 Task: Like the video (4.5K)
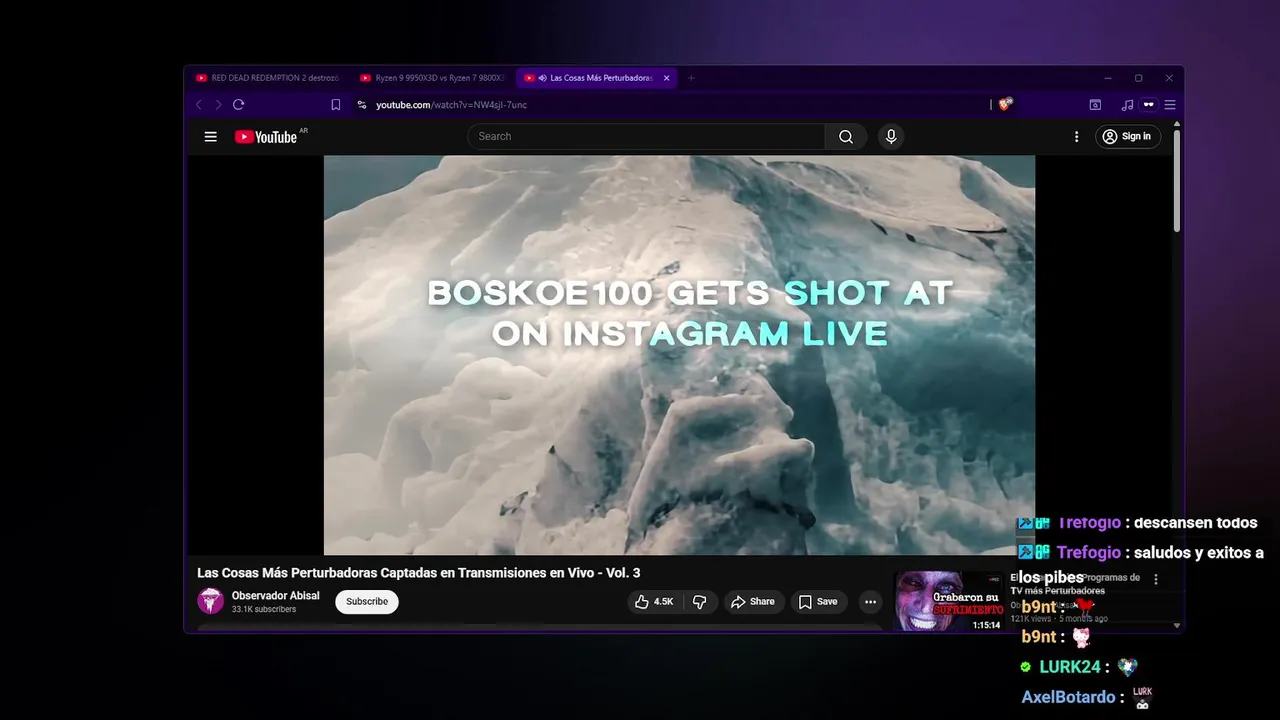tap(654, 602)
